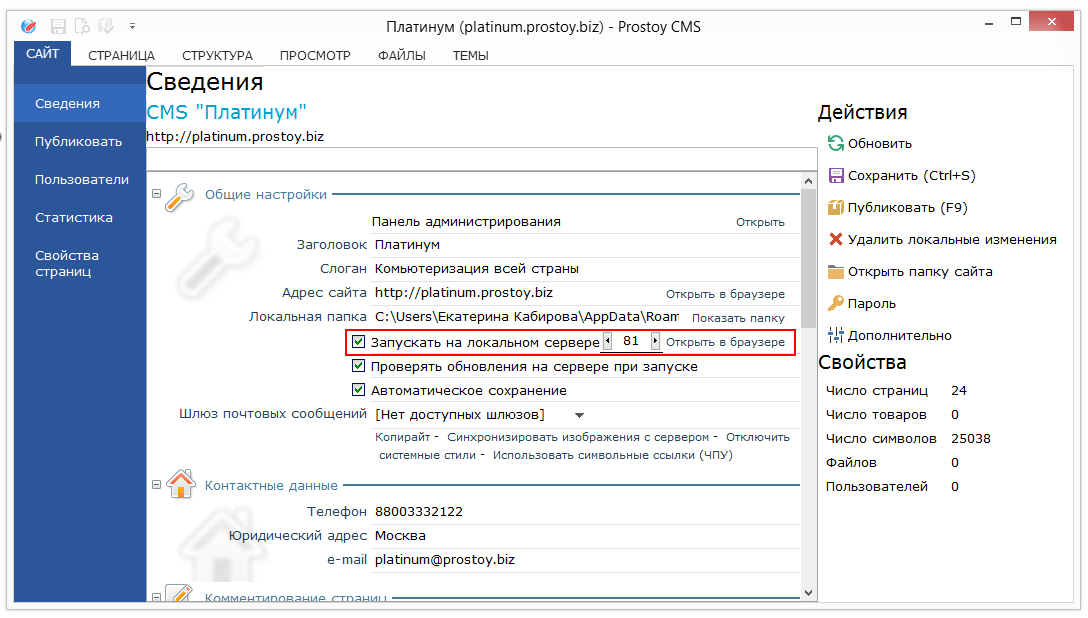Click the Копирайт link
The width and height of the screenshot is (1088, 618).
pos(402,437)
